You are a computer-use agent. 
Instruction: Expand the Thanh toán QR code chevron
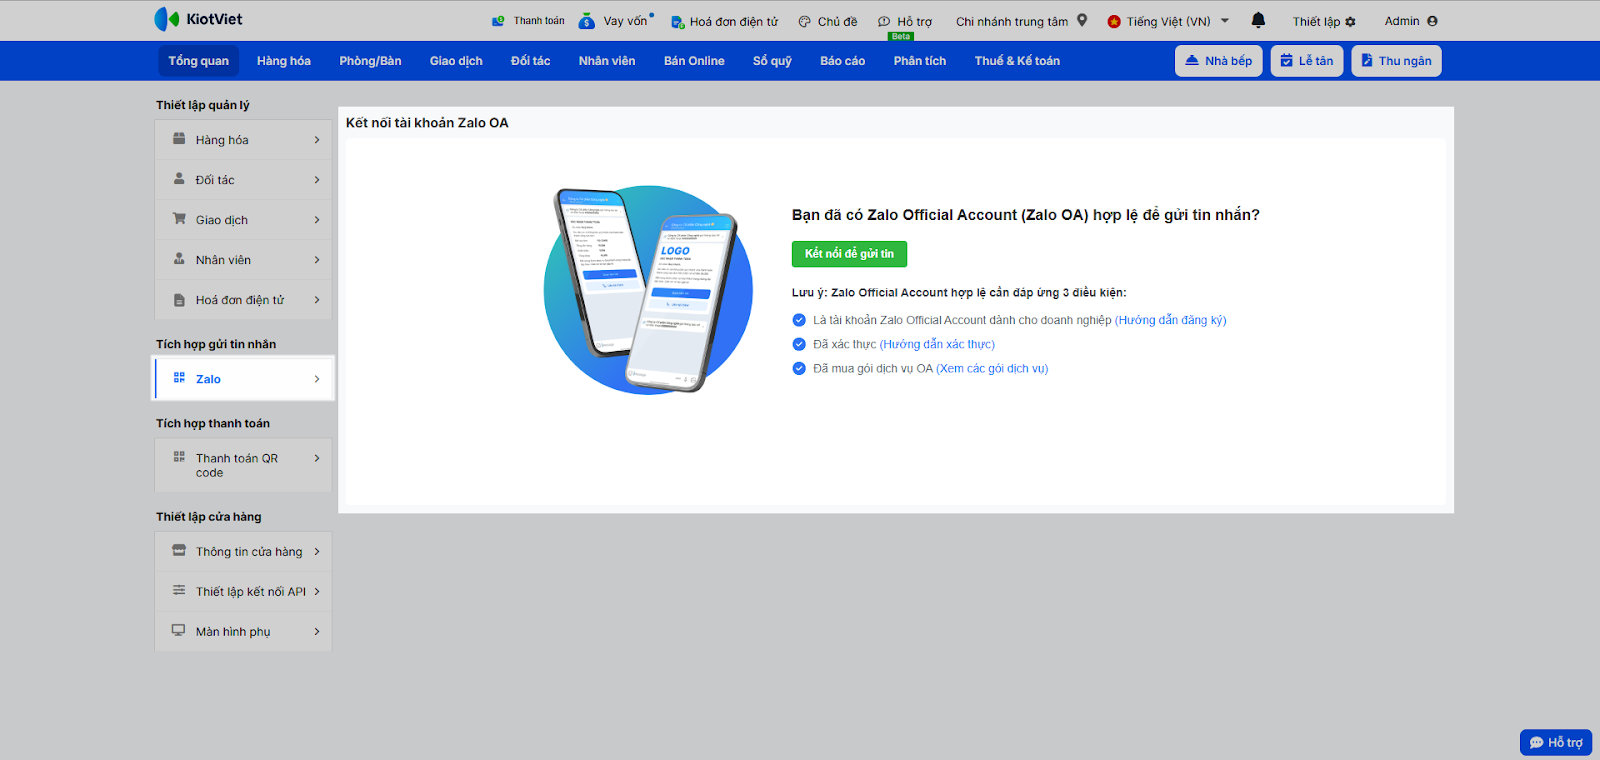coord(317,458)
